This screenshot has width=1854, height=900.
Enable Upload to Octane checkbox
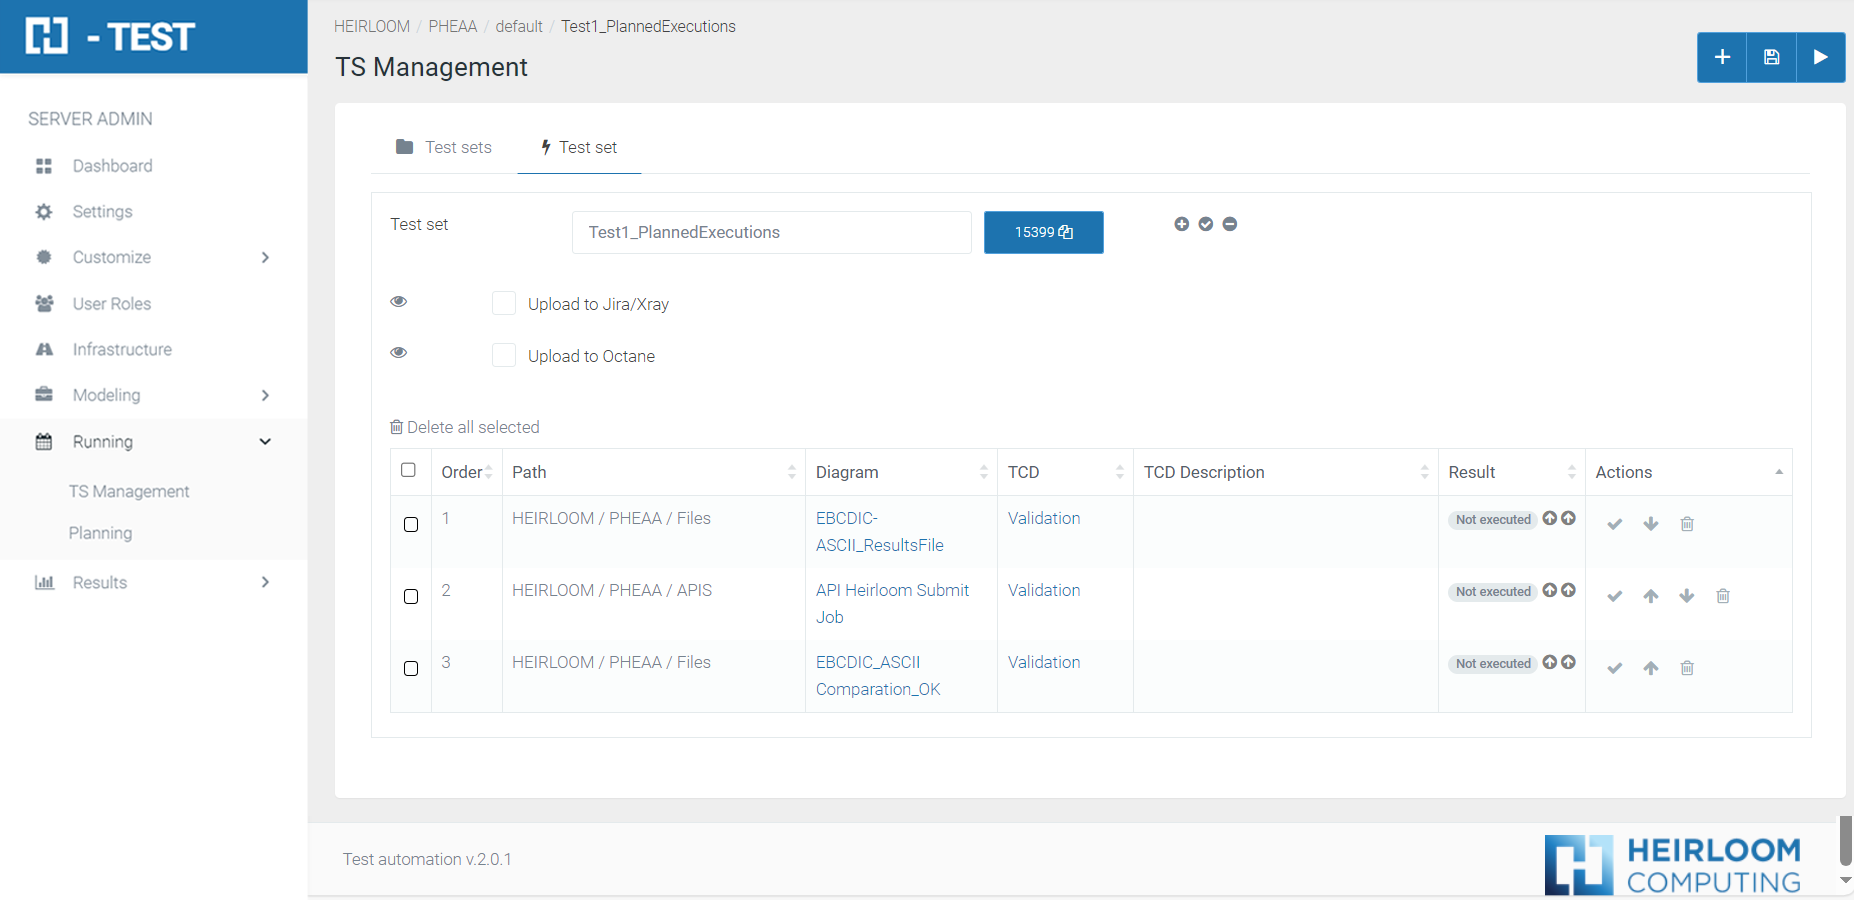(504, 356)
